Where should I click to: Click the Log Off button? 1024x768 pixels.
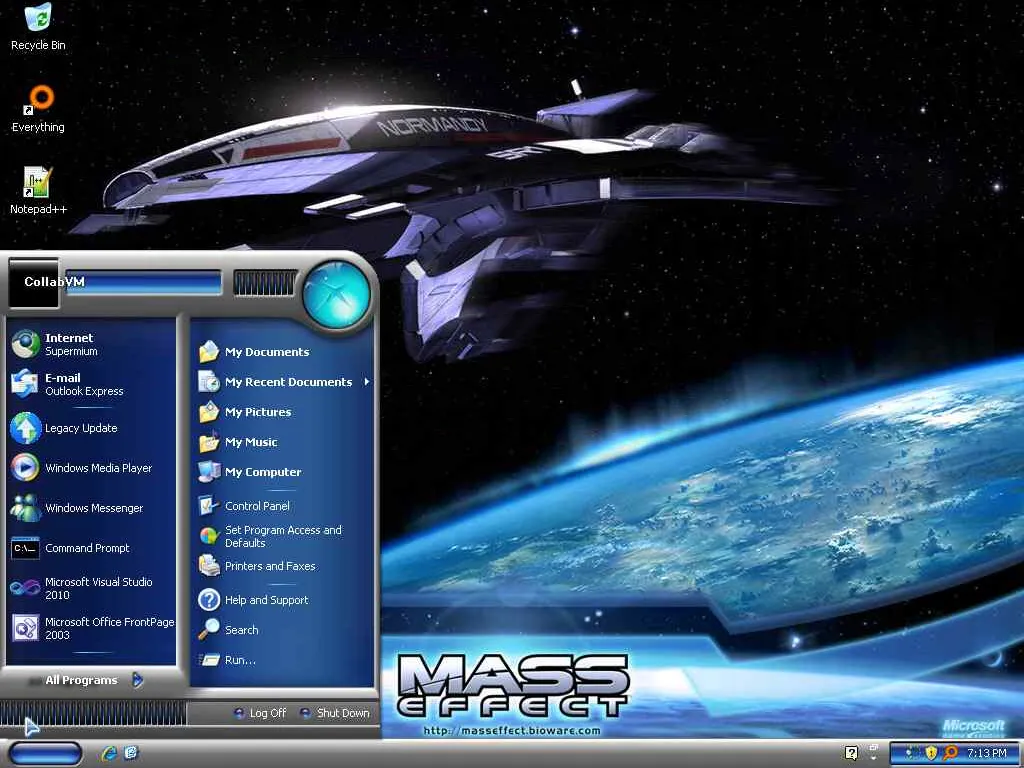[x=261, y=713]
